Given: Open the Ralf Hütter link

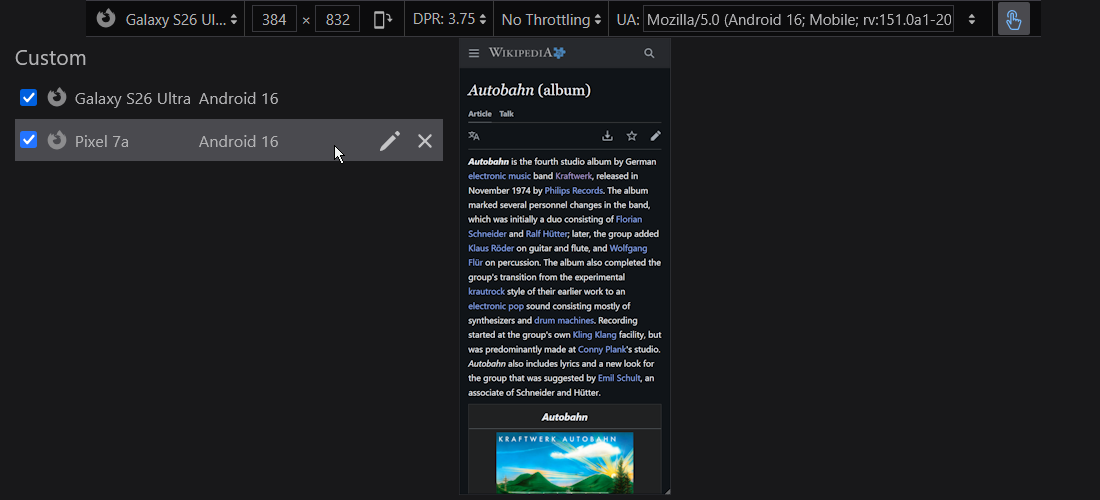Looking at the screenshot, I should tap(546, 234).
